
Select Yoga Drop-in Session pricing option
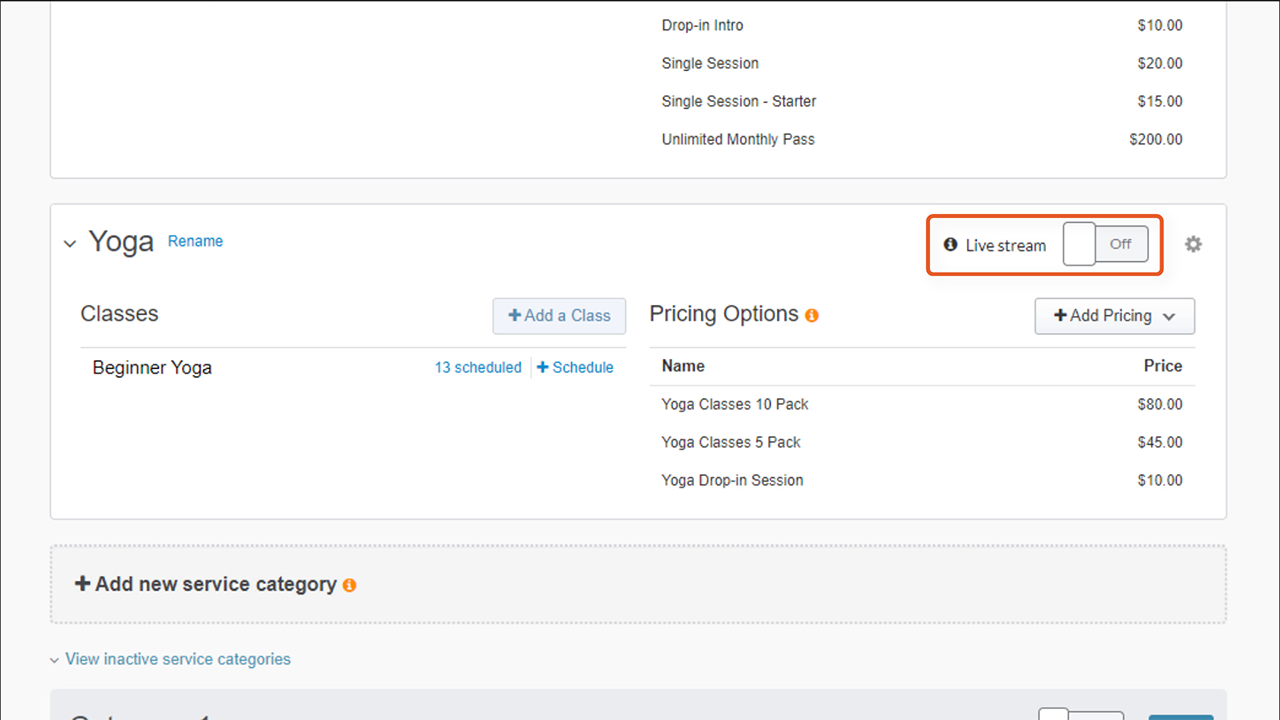coord(732,480)
